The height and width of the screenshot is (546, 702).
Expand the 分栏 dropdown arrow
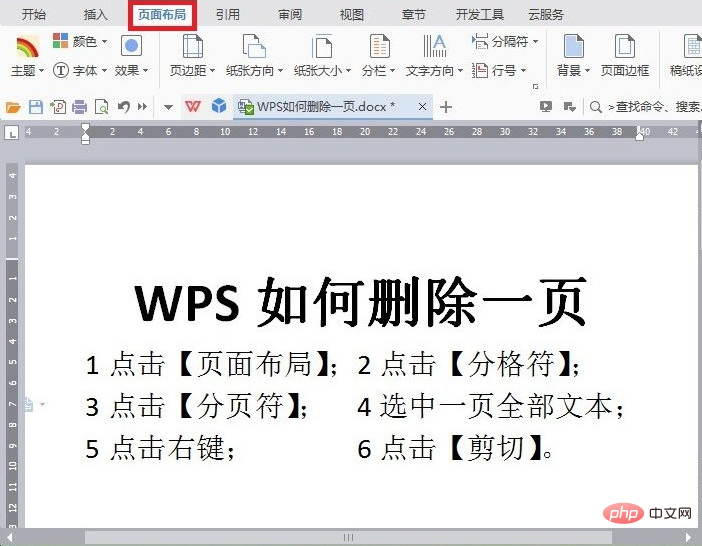click(392, 71)
